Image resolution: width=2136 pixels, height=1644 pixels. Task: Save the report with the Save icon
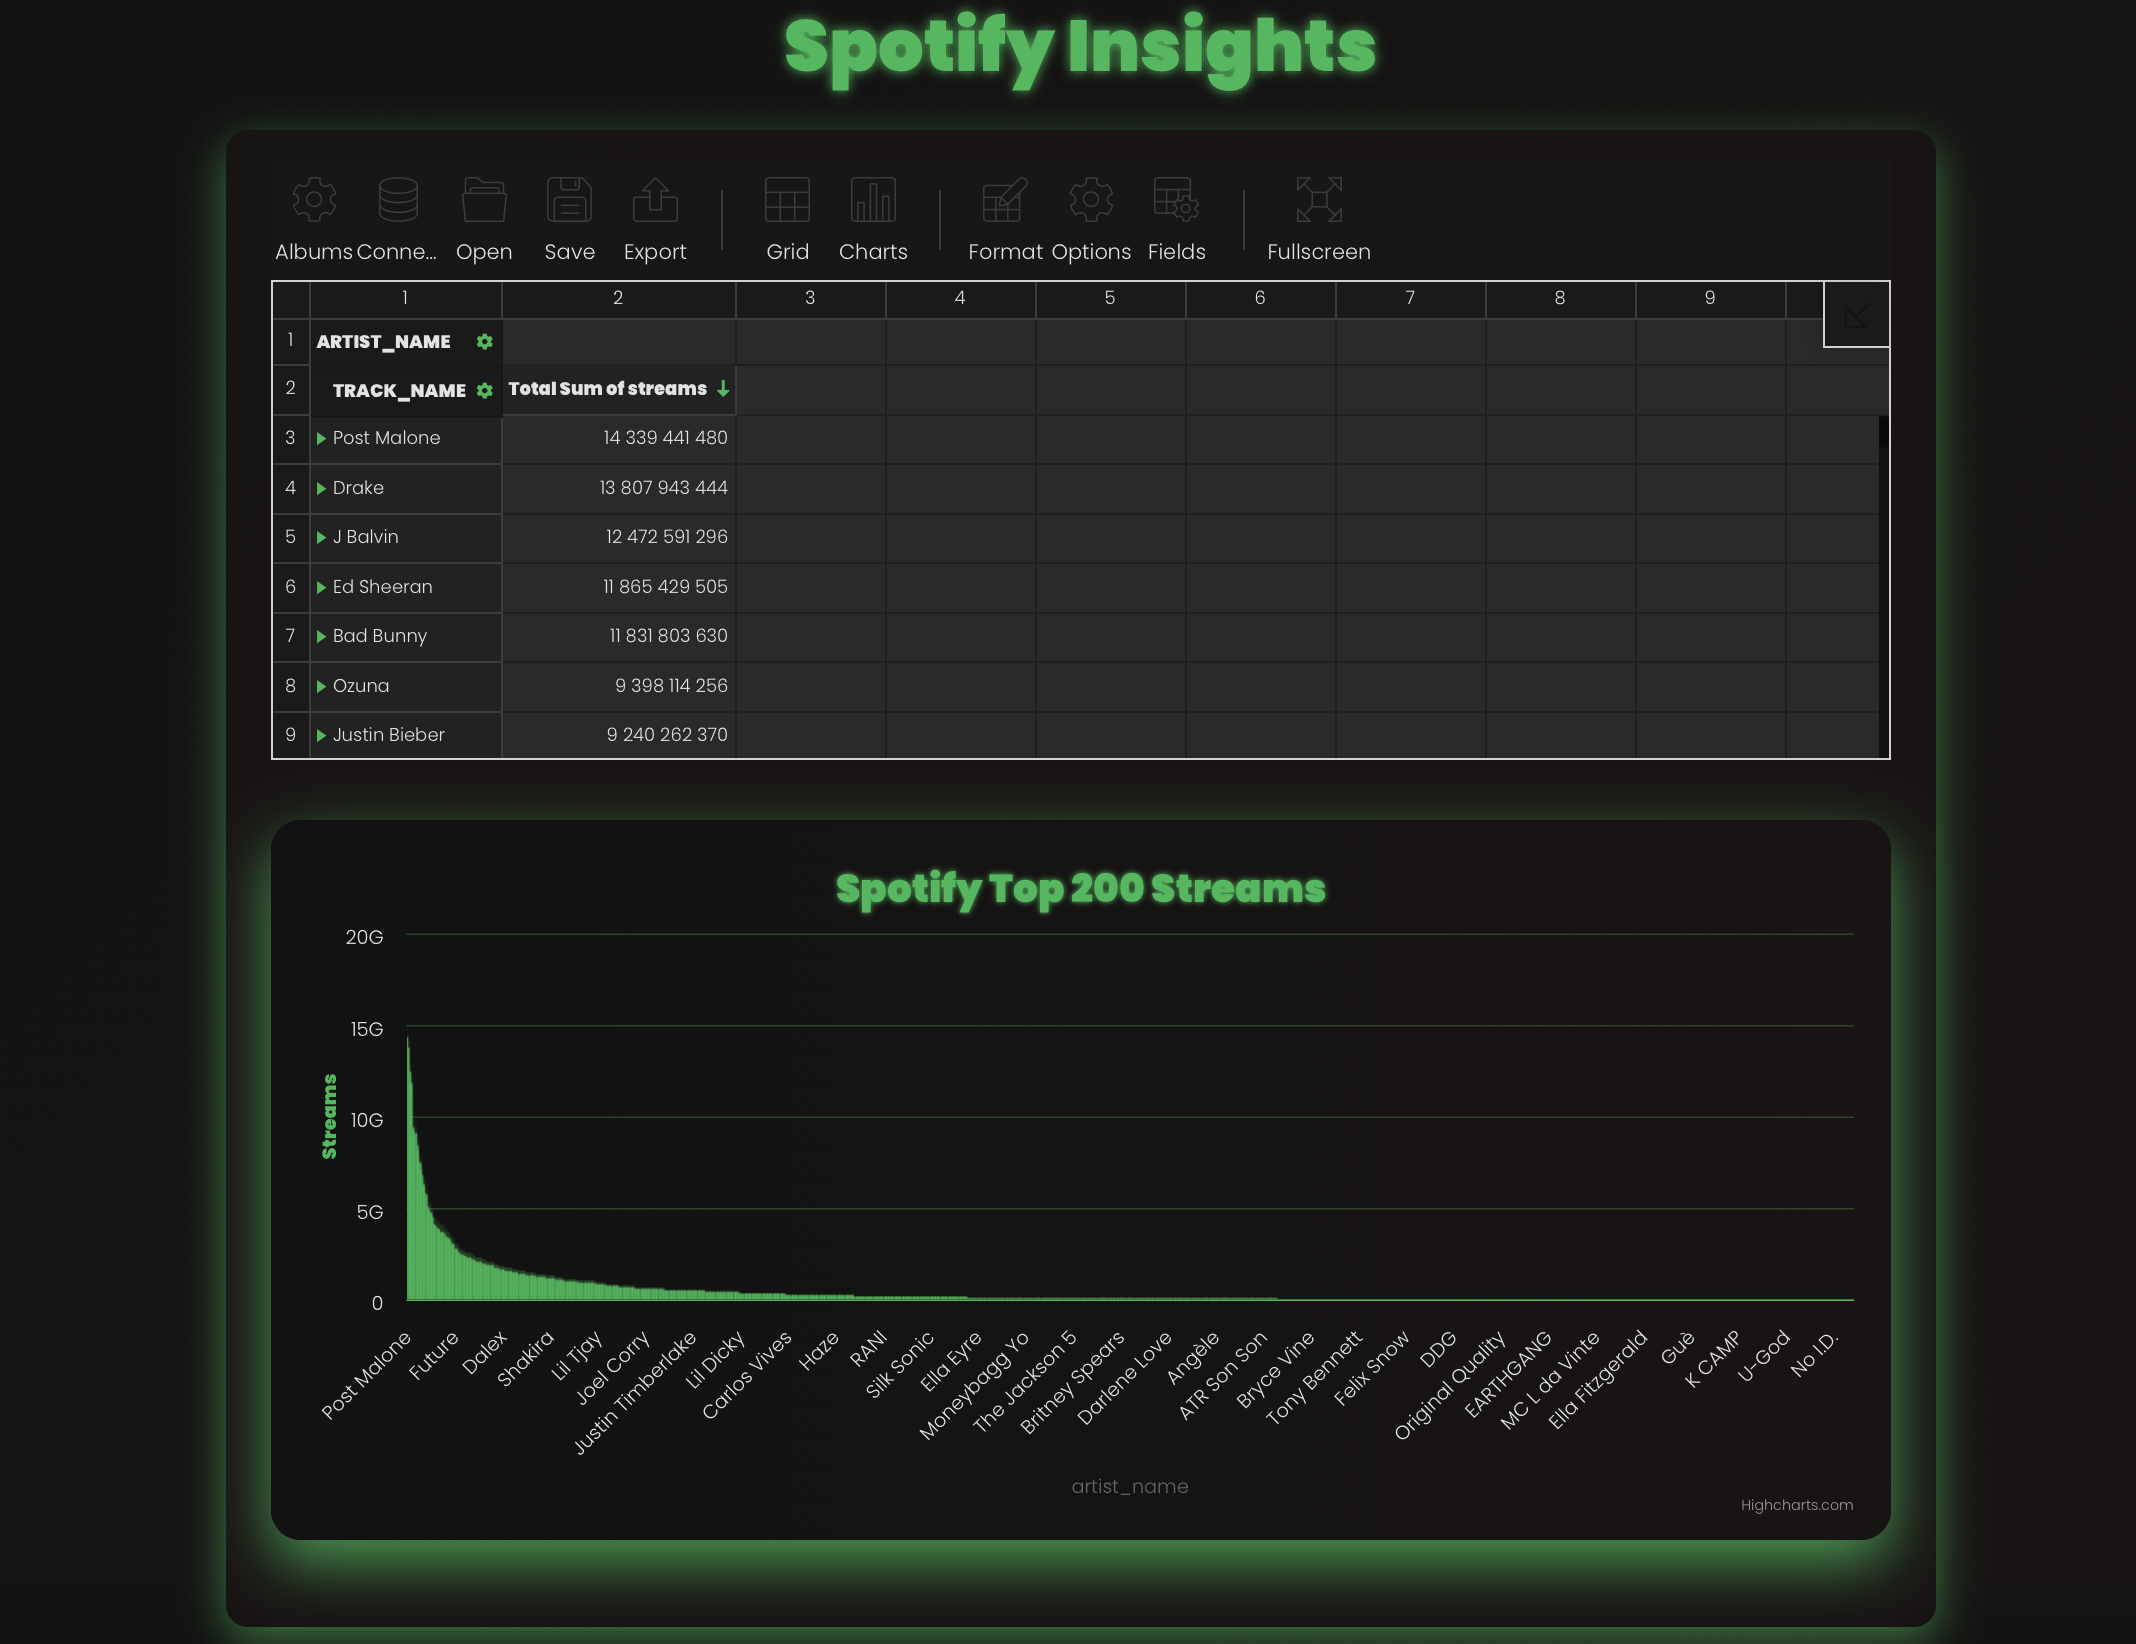coord(570,200)
